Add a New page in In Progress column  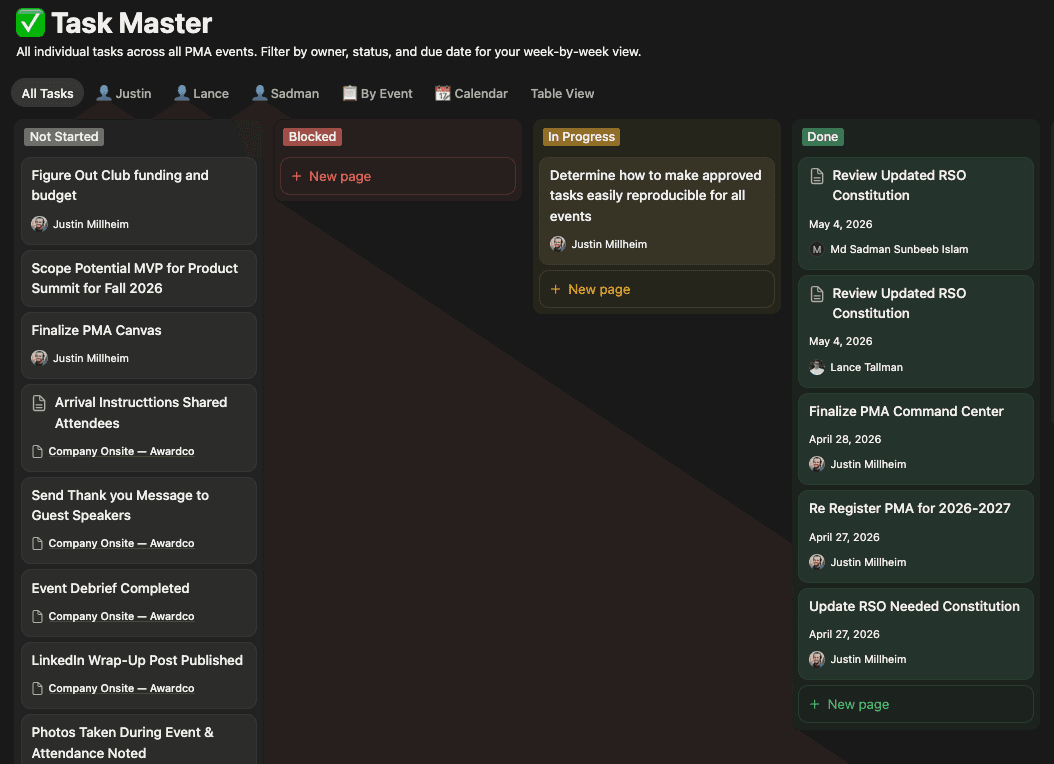(x=657, y=289)
